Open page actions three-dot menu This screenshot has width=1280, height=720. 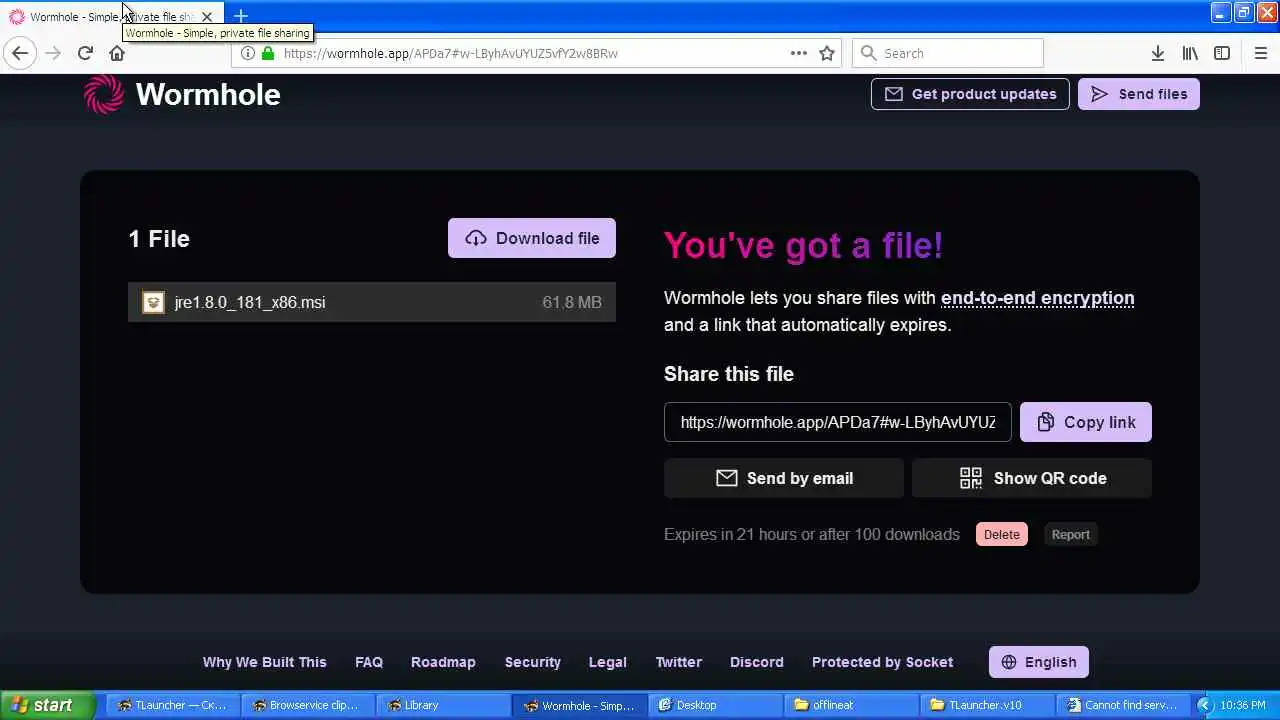click(798, 53)
